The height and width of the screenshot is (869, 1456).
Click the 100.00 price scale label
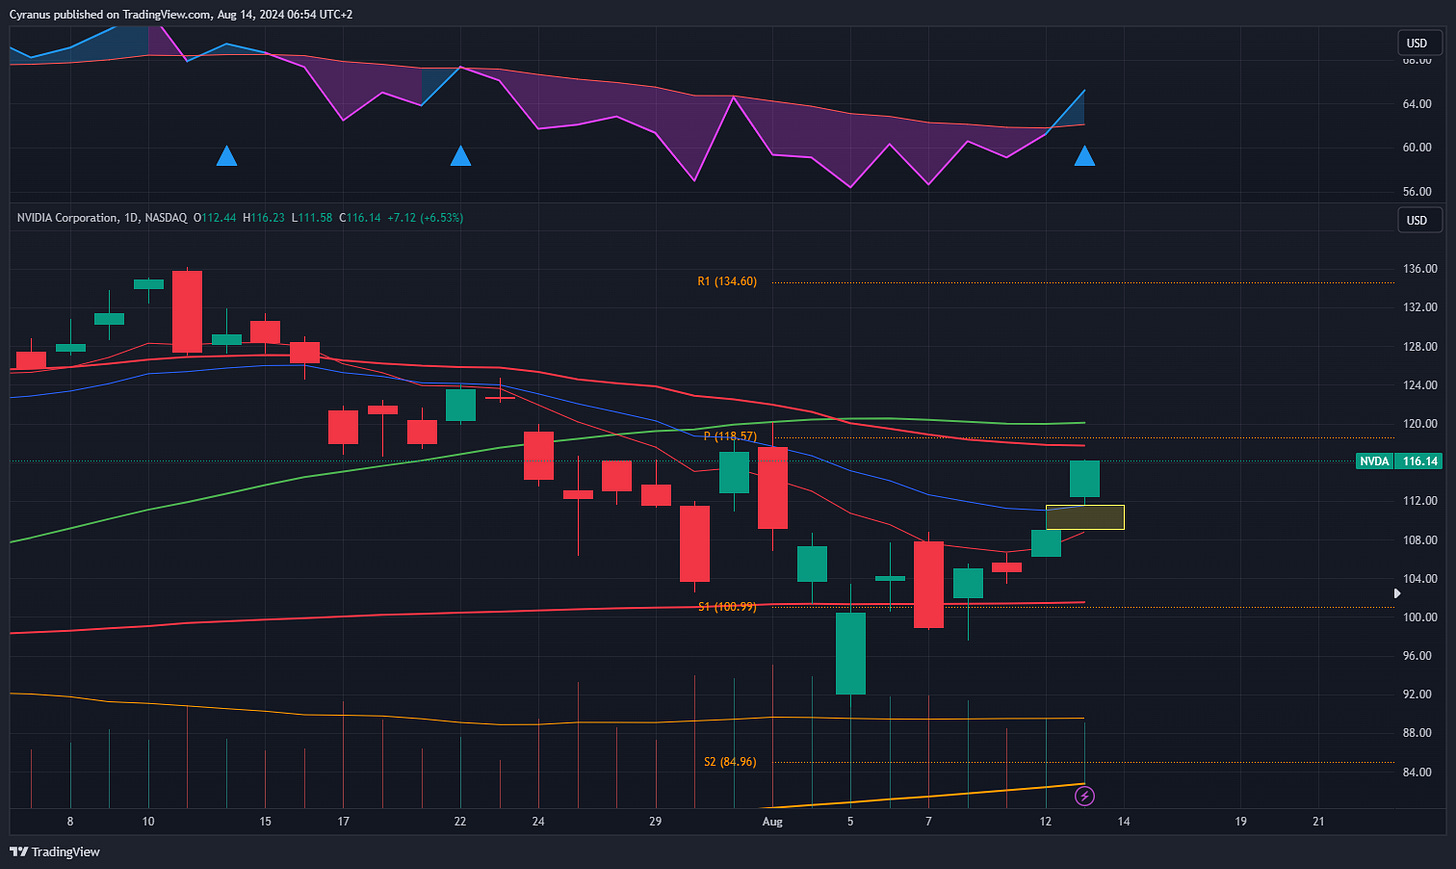1420,617
